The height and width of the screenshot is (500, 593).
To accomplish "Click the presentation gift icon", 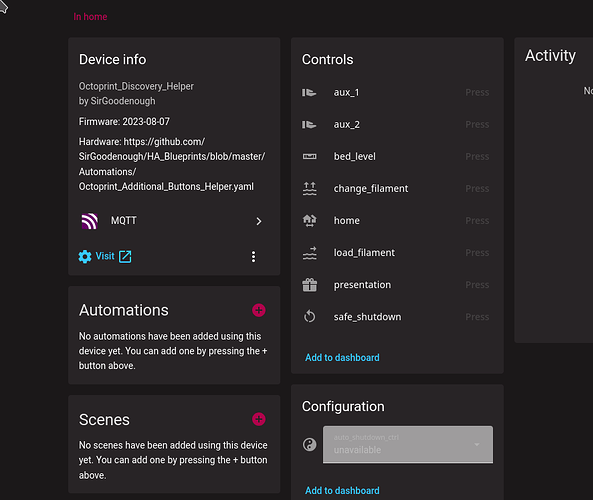I will click(x=309, y=285).
